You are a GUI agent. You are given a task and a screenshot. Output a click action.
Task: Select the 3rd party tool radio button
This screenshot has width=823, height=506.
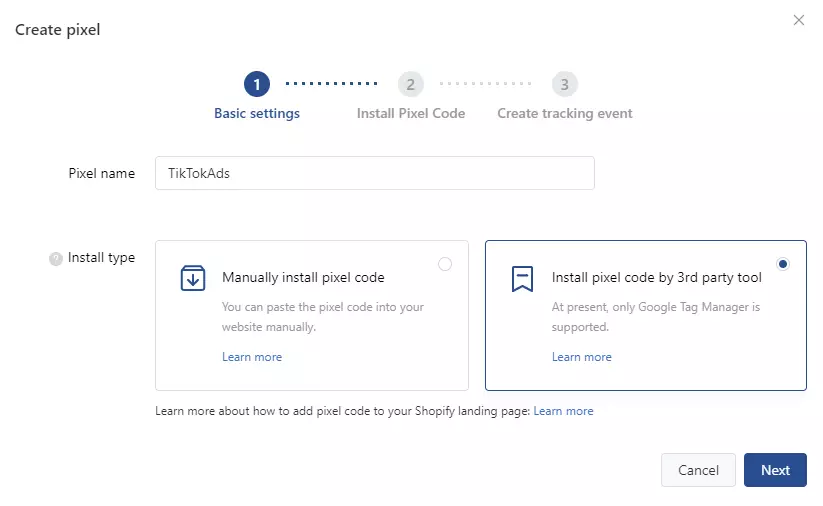click(783, 264)
